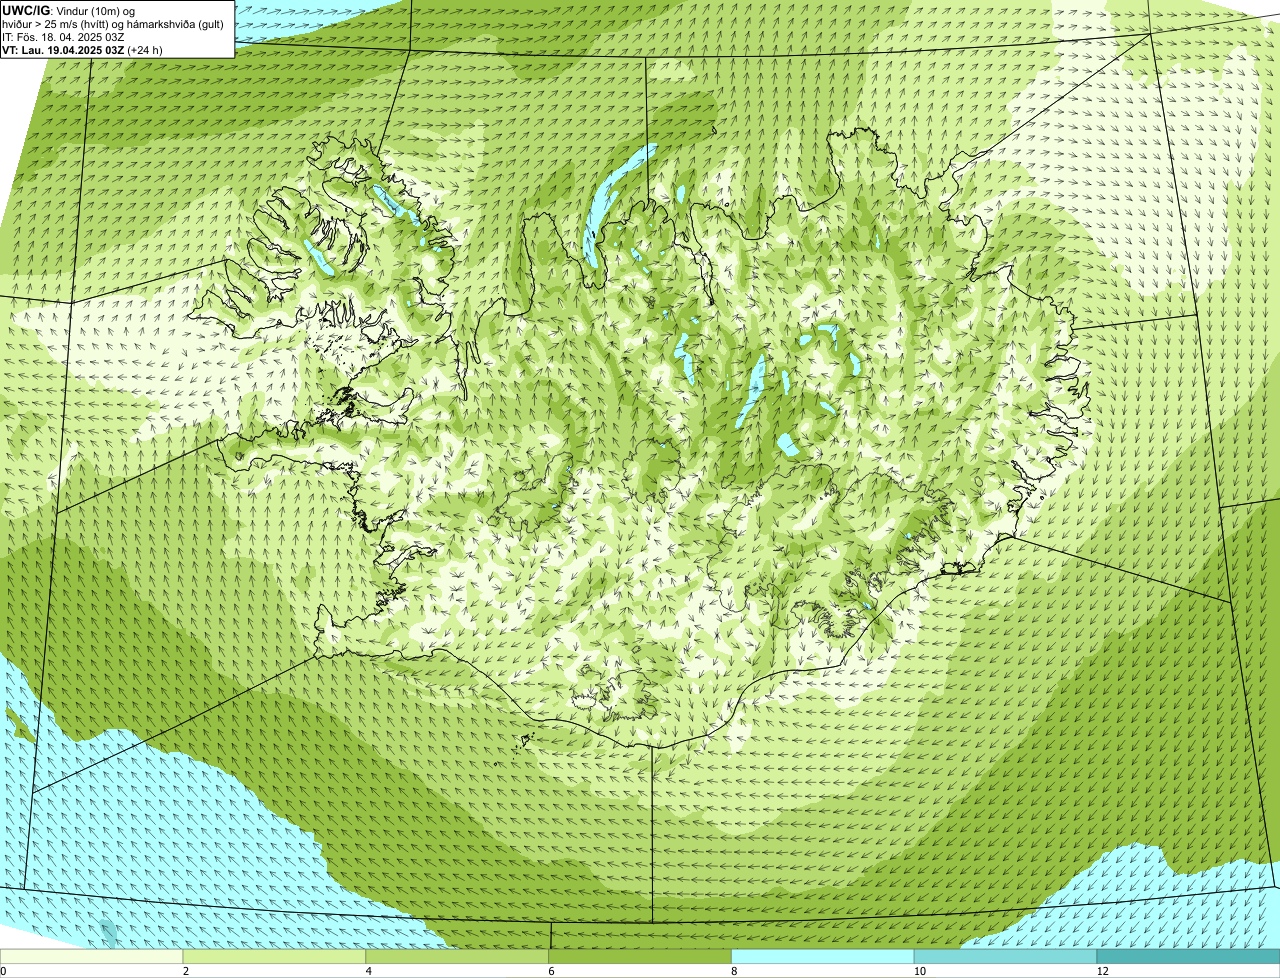
Task: Click the above 12 m/s dark teal swatch
Action: (1189, 956)
